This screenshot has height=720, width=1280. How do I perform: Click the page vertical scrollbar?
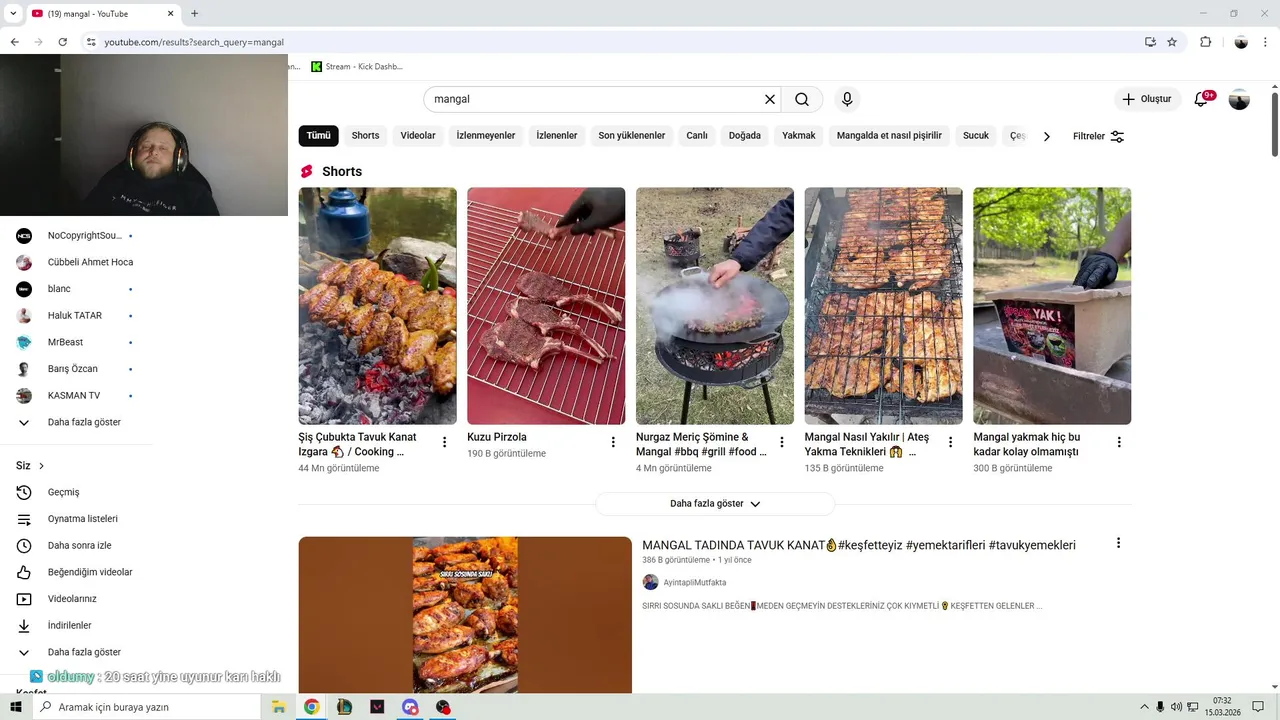[1274, 300]
